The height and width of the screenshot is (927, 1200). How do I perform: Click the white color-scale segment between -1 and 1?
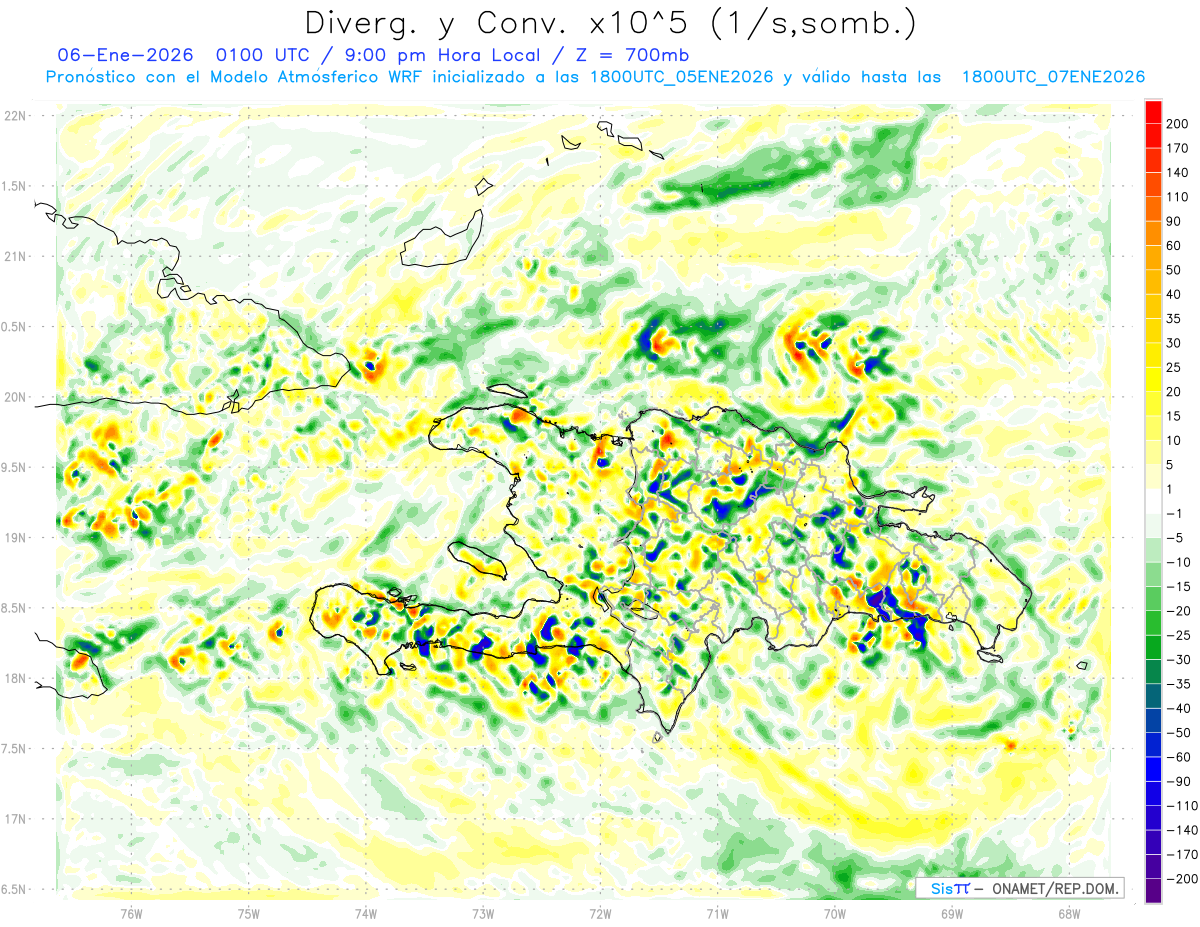click(x=1154, y=501)
